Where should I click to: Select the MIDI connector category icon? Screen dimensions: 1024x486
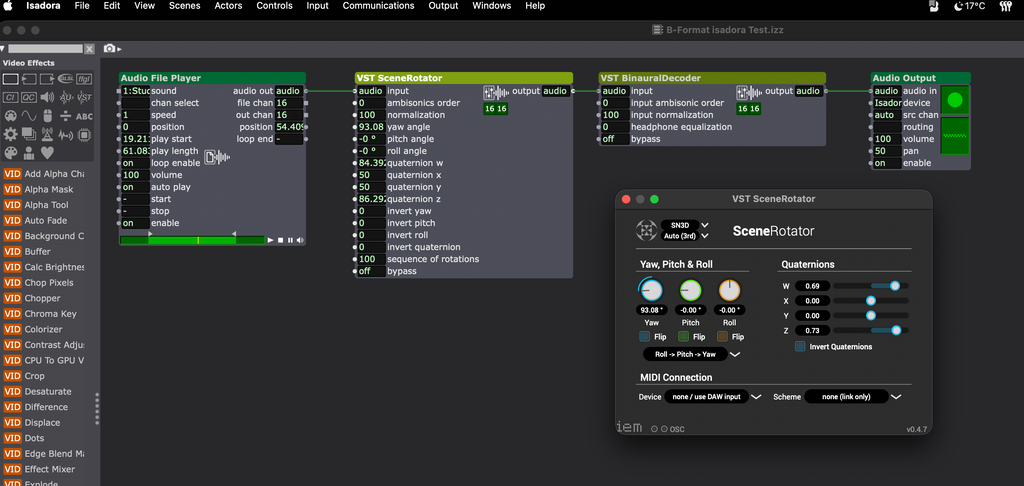pyautogui.click(x=10, y=116)
